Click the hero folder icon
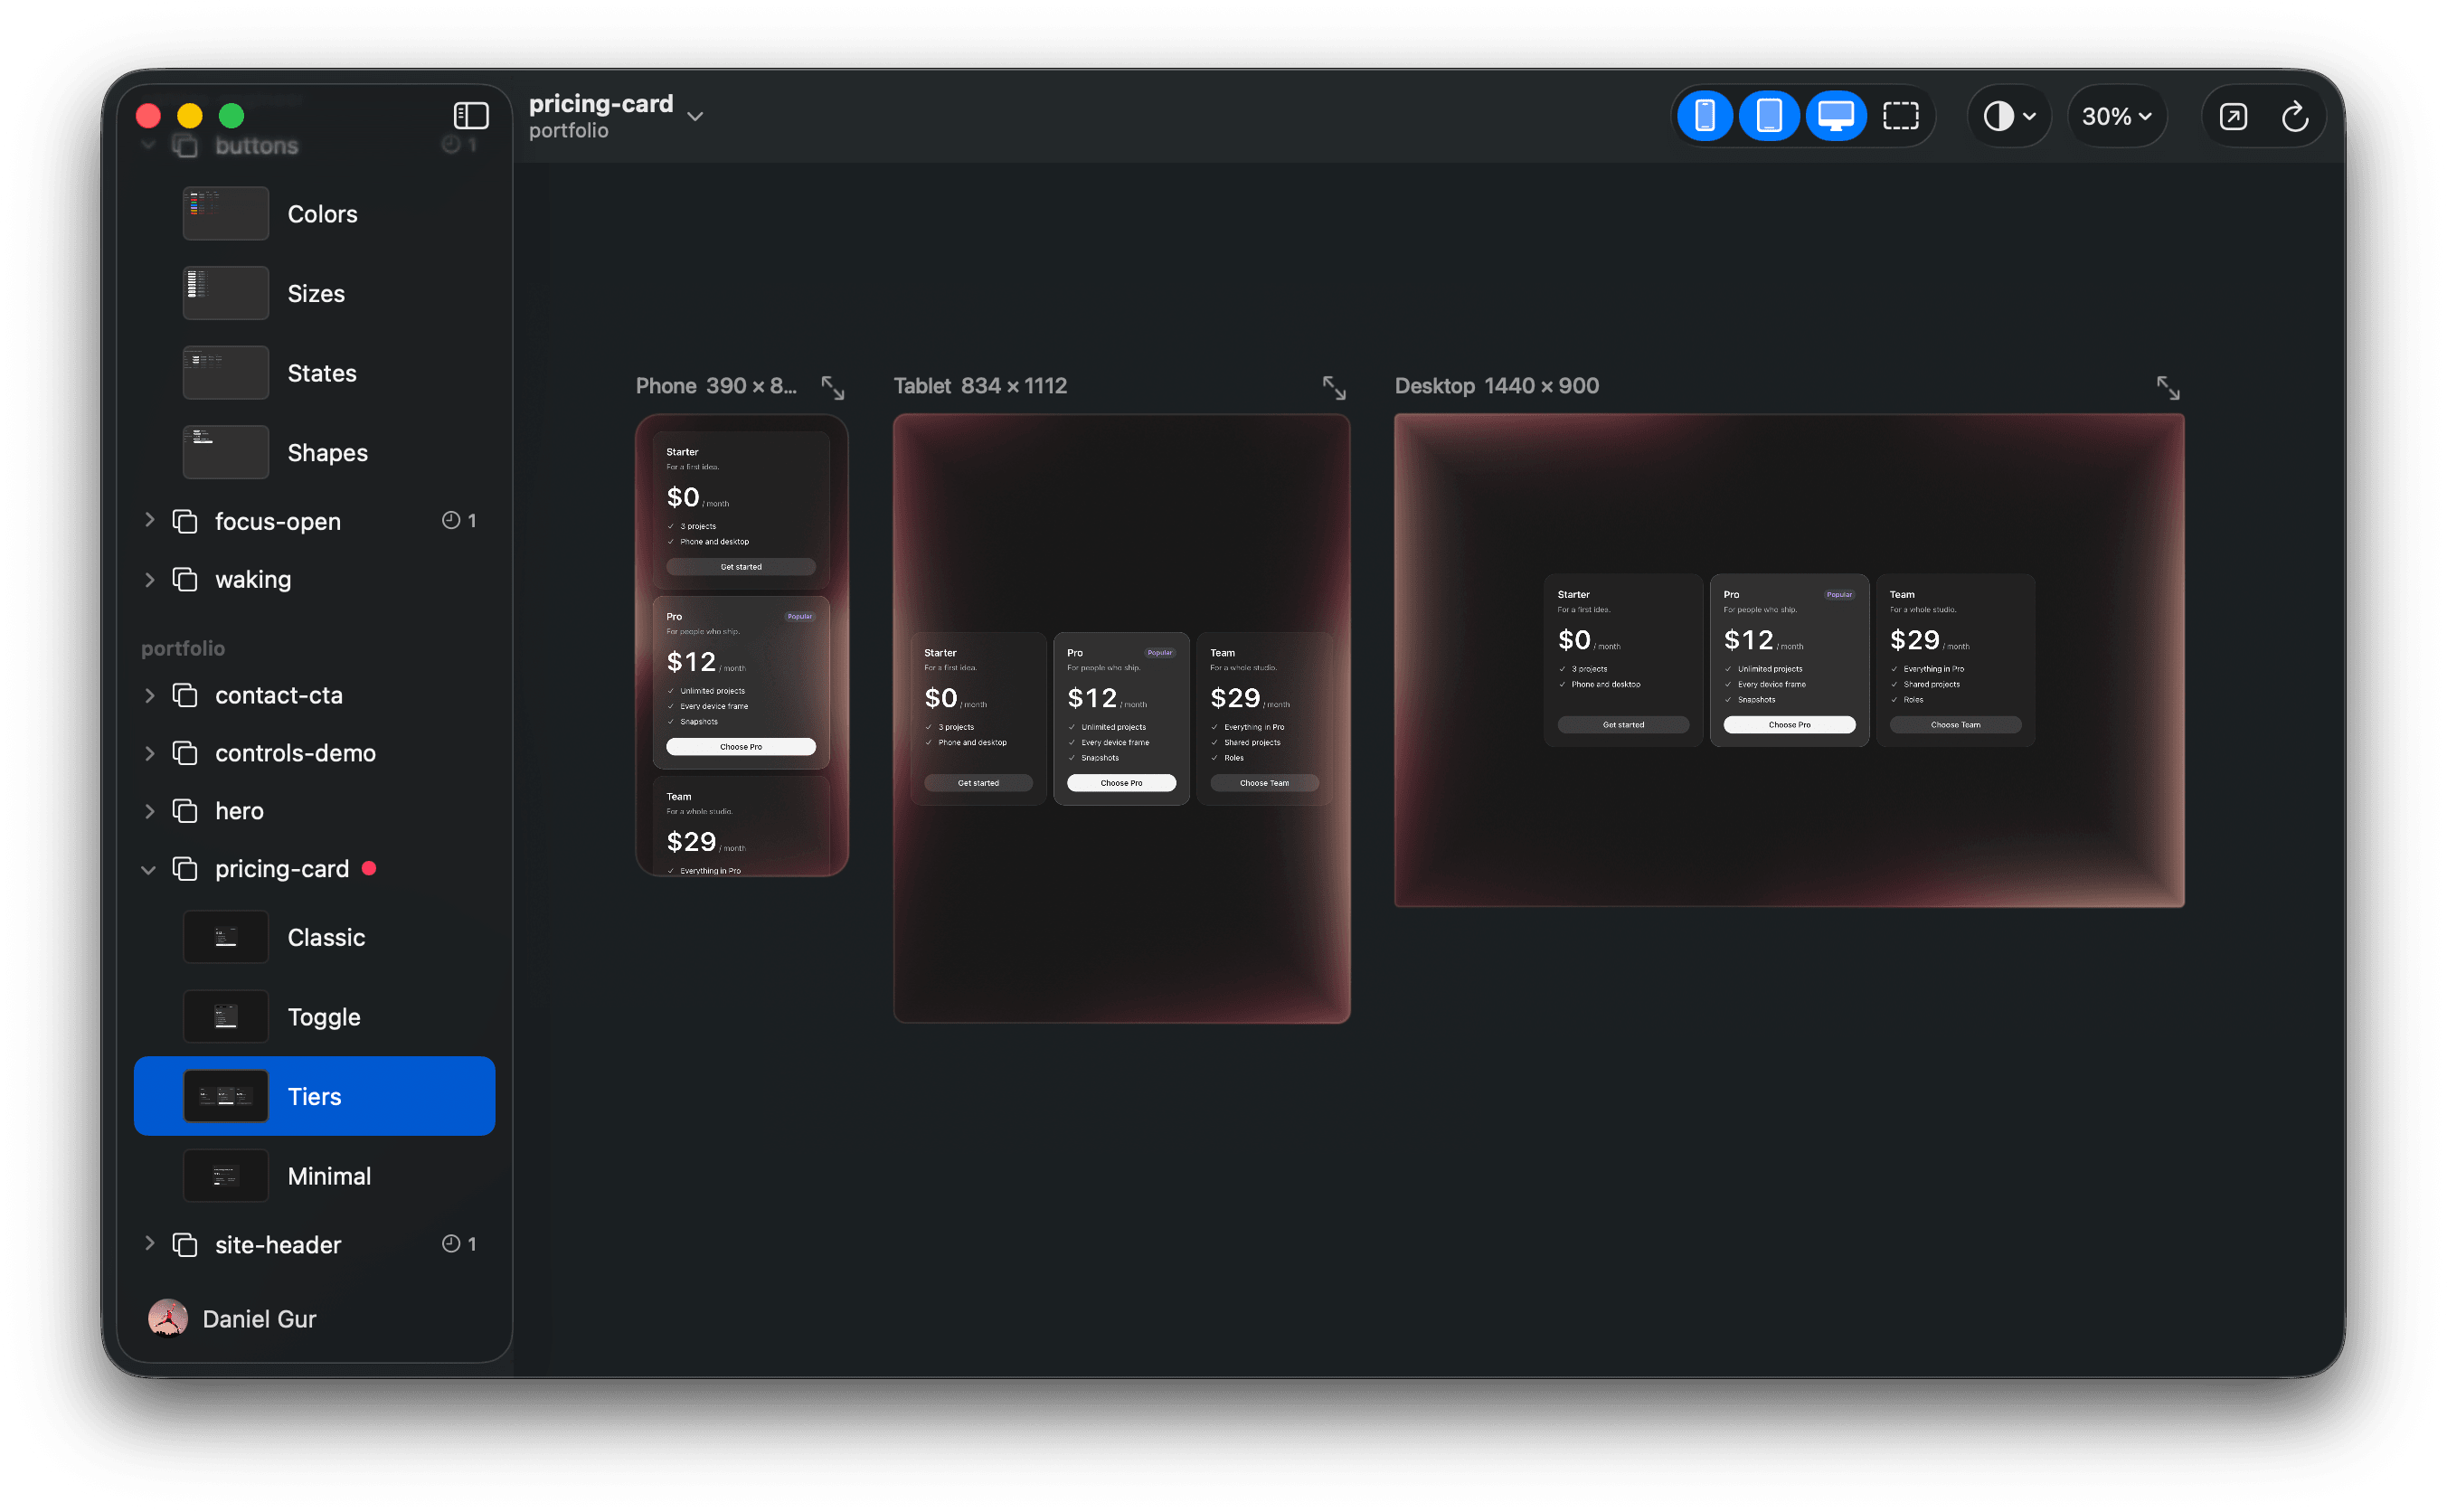 click(x=185, y=811)
